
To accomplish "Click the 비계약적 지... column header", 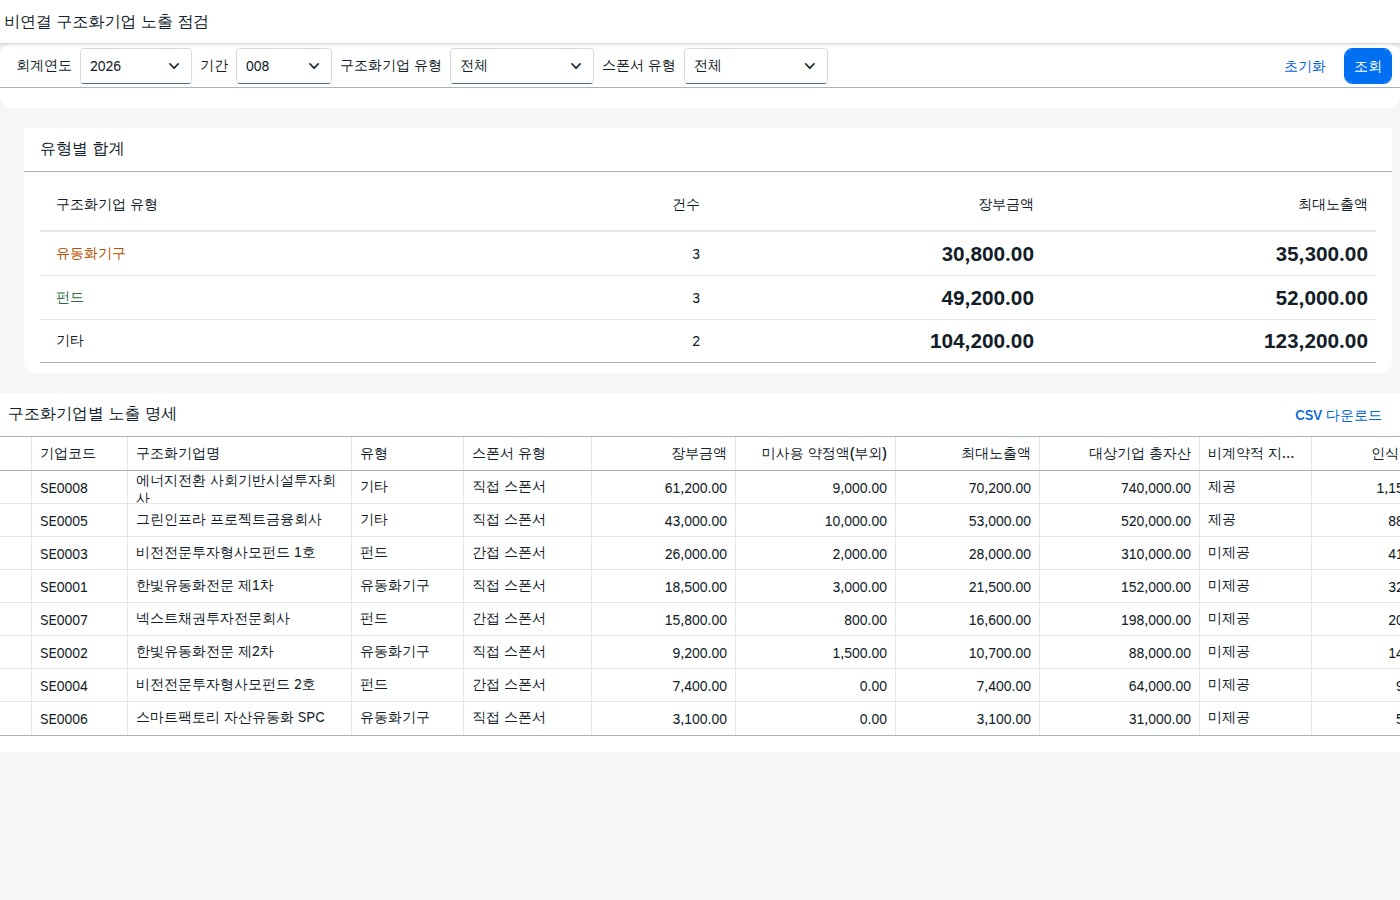I will point(1255,454).
